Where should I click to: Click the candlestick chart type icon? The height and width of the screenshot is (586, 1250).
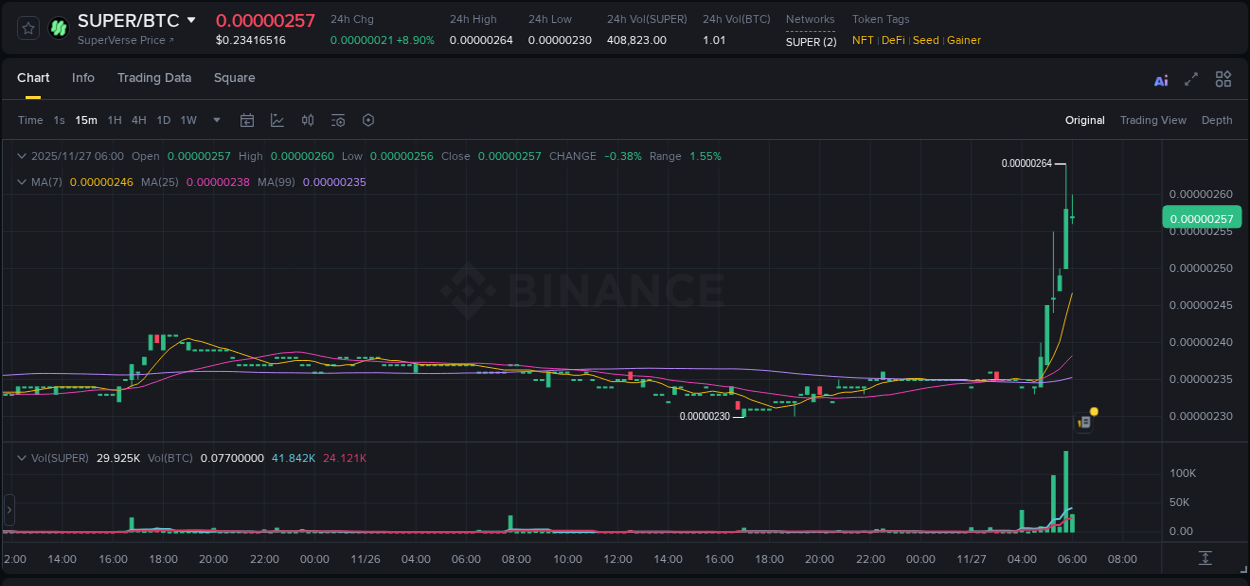click(x=307, y=120)
